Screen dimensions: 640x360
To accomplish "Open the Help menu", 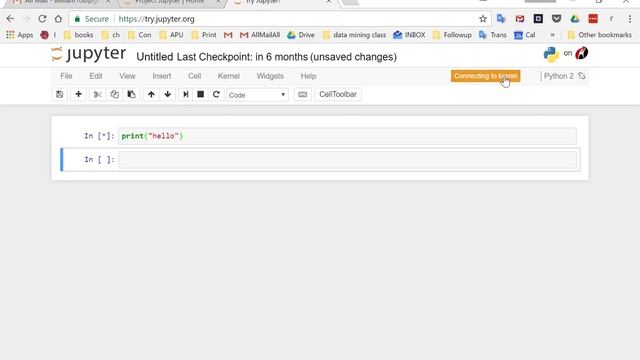I will (308, 76).
